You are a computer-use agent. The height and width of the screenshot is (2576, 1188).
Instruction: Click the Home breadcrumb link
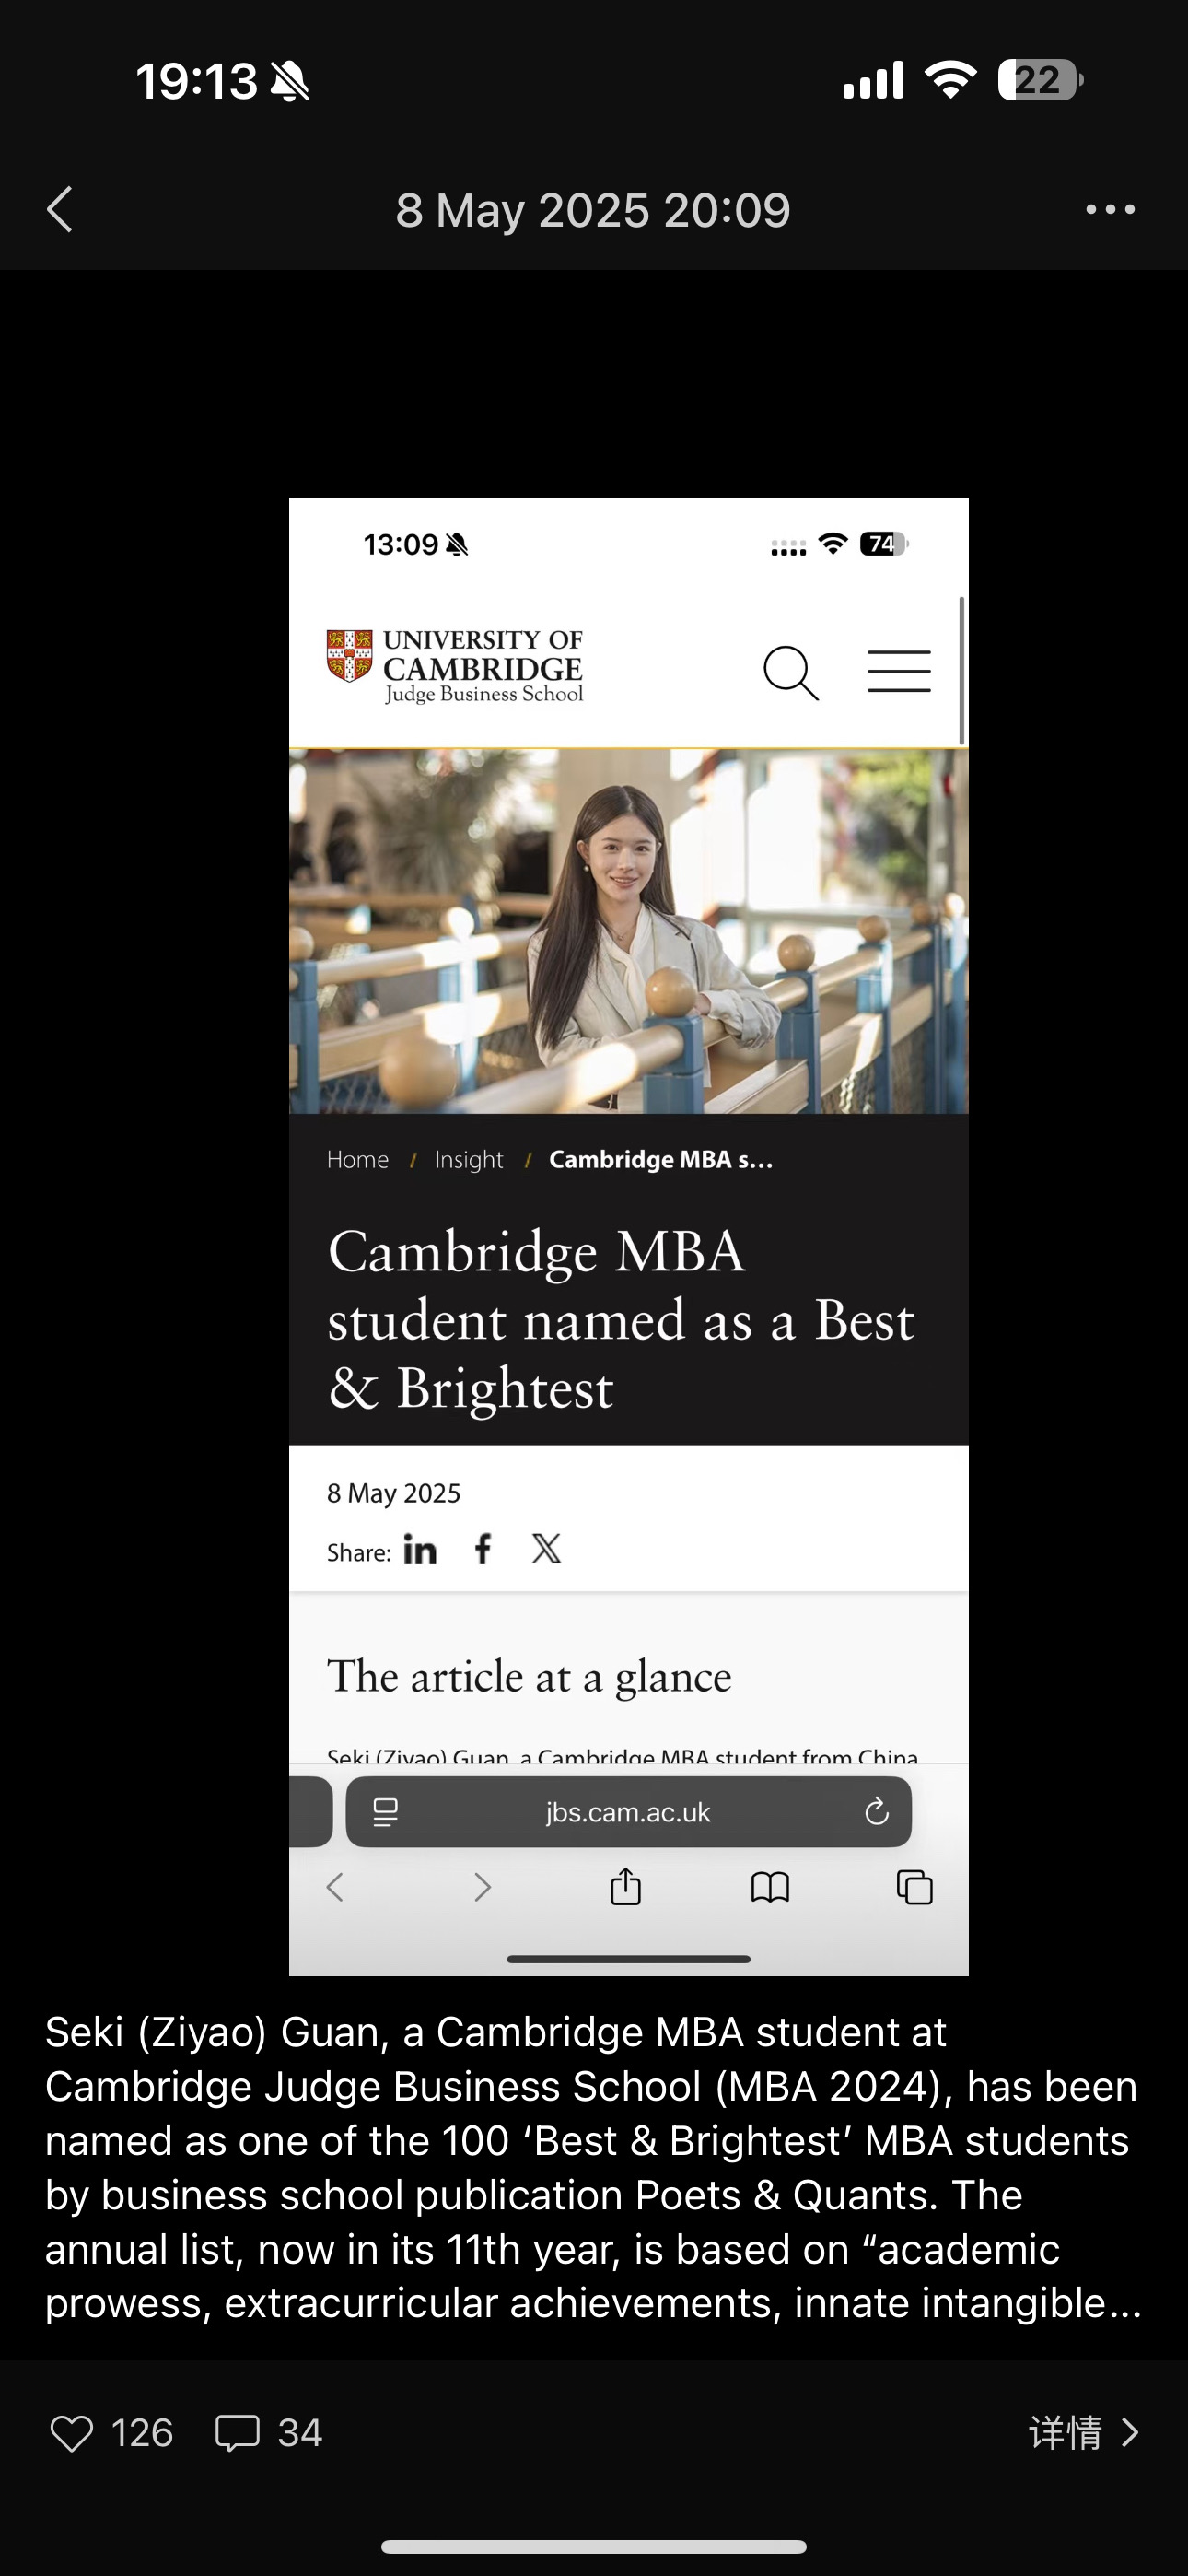(357, 1159)
